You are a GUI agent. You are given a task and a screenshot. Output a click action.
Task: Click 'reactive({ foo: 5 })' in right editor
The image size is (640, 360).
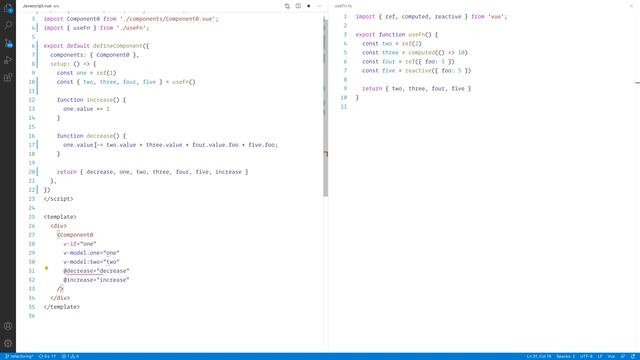[438, 71]
